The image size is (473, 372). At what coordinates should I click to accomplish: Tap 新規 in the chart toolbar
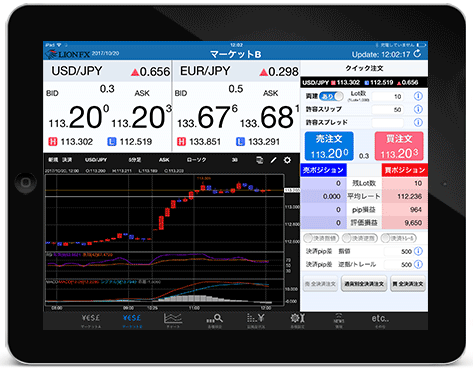point(53,160)
